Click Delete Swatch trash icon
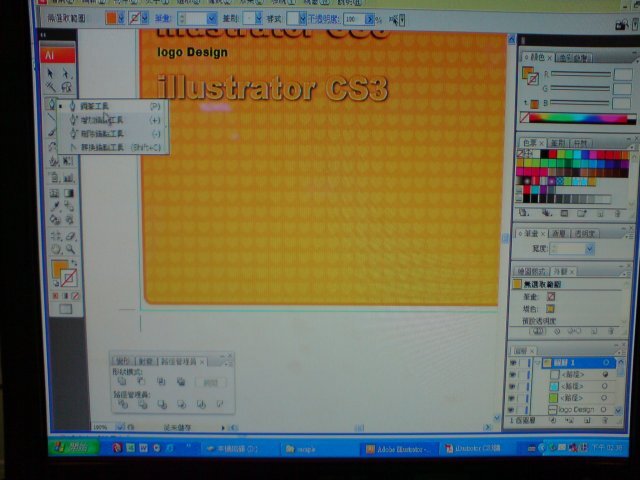The width and height of the screenshot is (640, 480). point(618,214)
